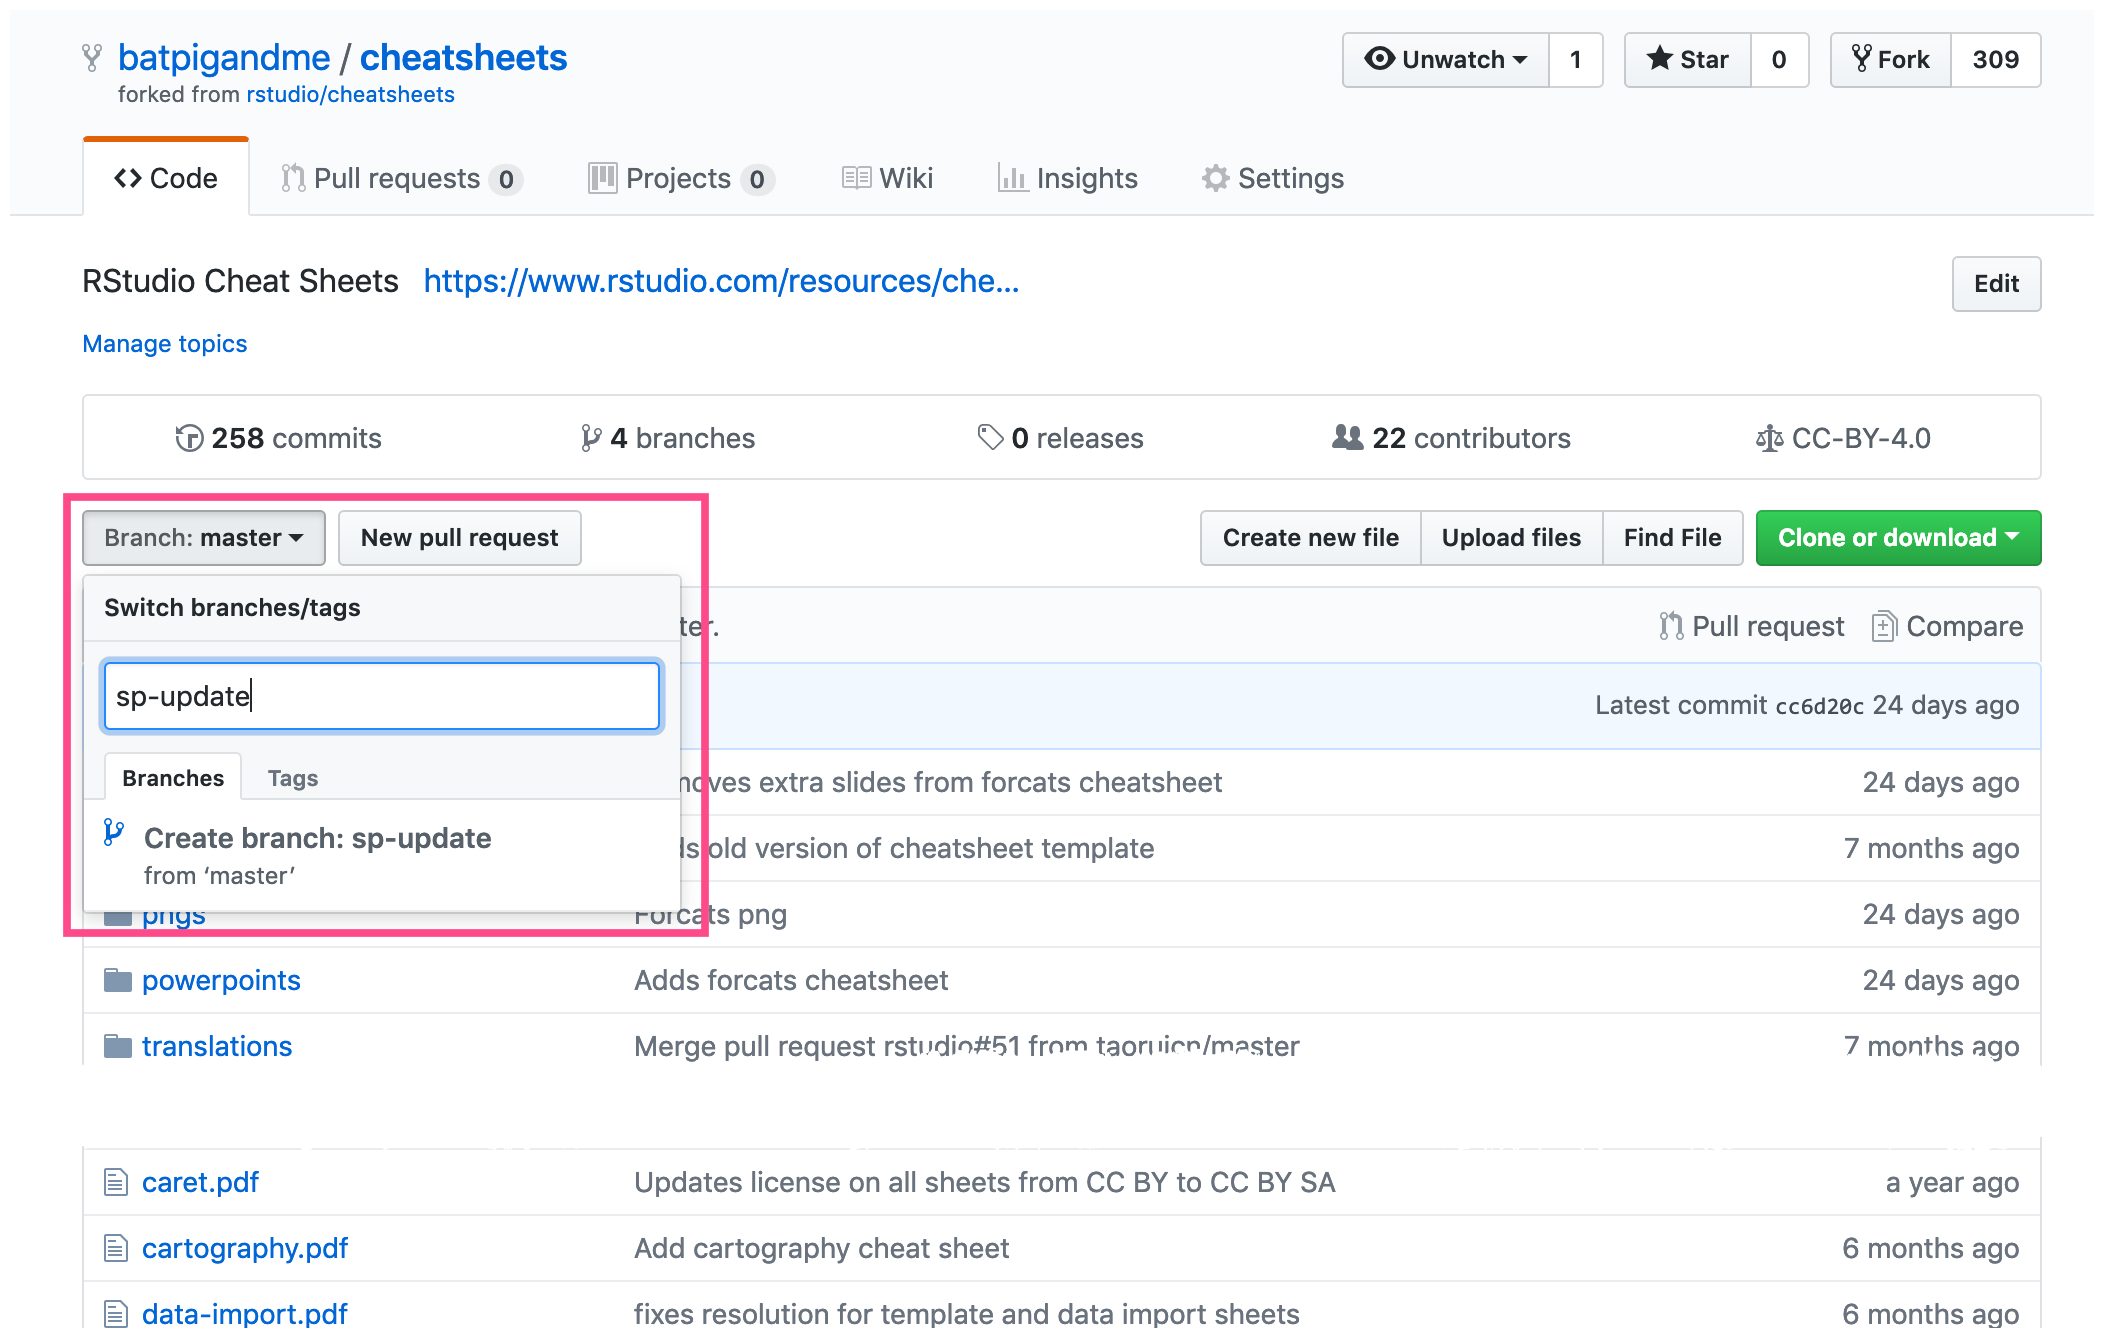Click the Fork count showing 309

click(1994, 59)
